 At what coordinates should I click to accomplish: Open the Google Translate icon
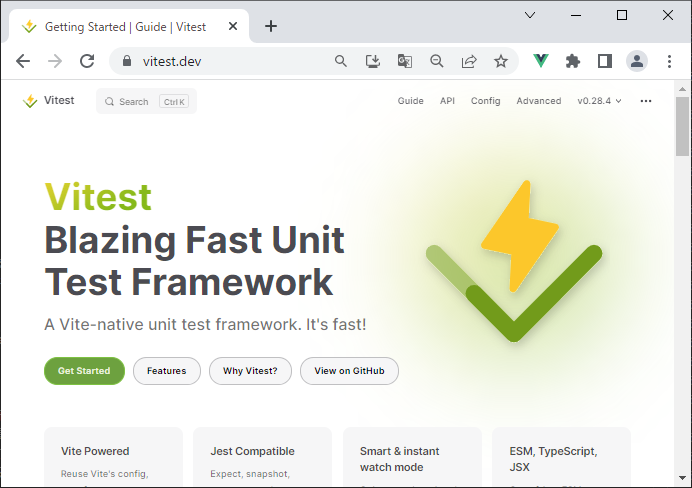coord(405,61)
